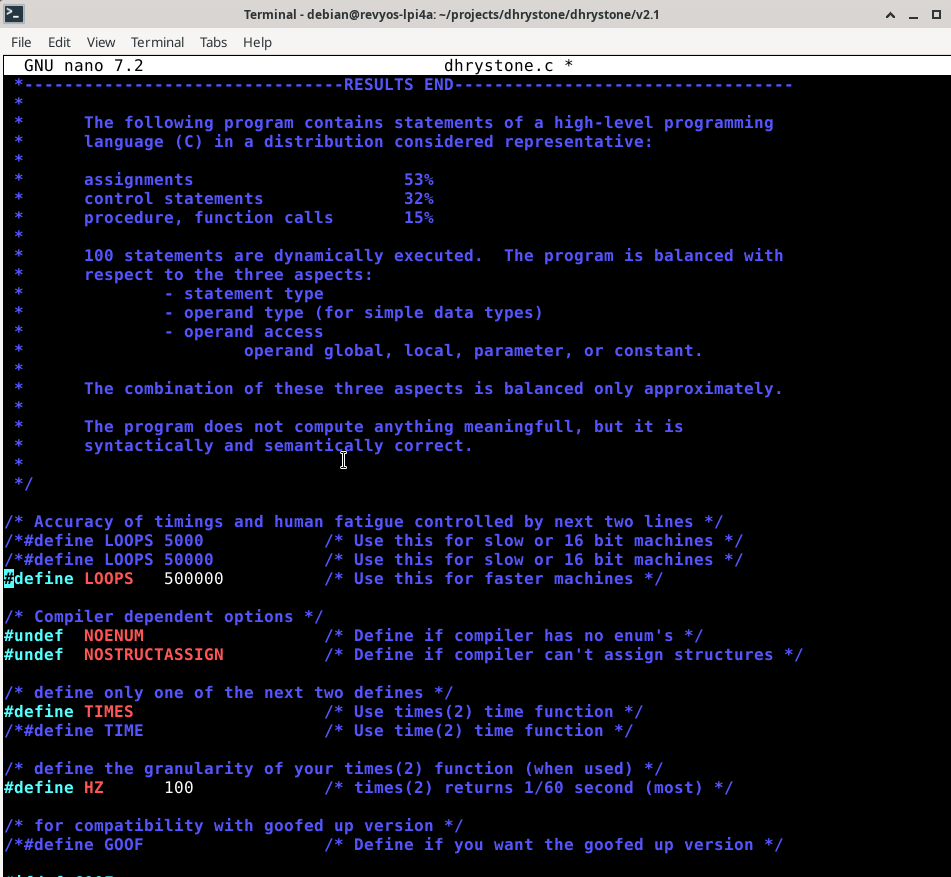Screen dimensions: 951x877
Task: Open the Terminal menu
Action: pos(158,42)
